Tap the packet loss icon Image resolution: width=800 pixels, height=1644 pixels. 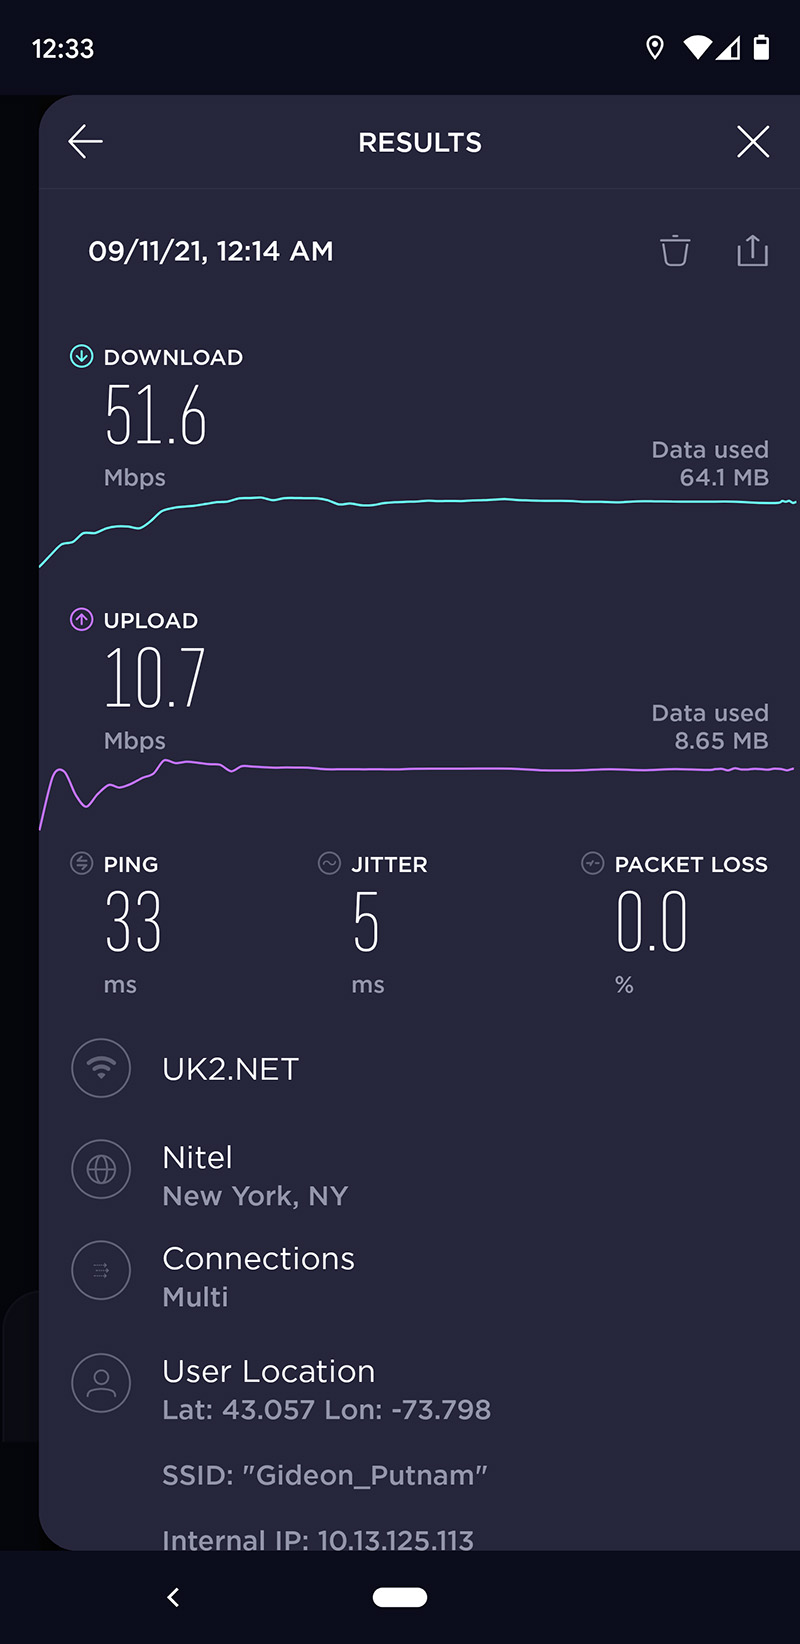(593, 864)
